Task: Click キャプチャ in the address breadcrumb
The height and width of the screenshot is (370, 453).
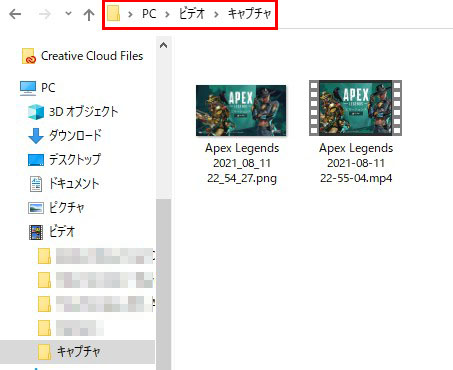Action: click(x=249, y=14)
